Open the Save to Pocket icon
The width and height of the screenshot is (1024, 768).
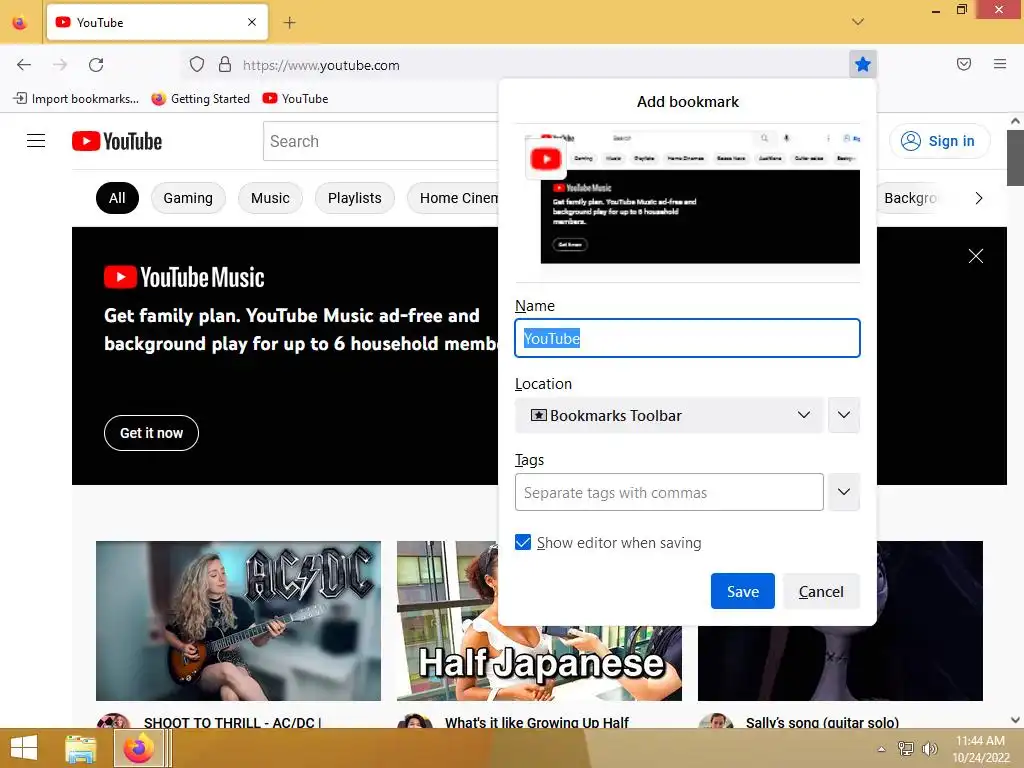963,64
